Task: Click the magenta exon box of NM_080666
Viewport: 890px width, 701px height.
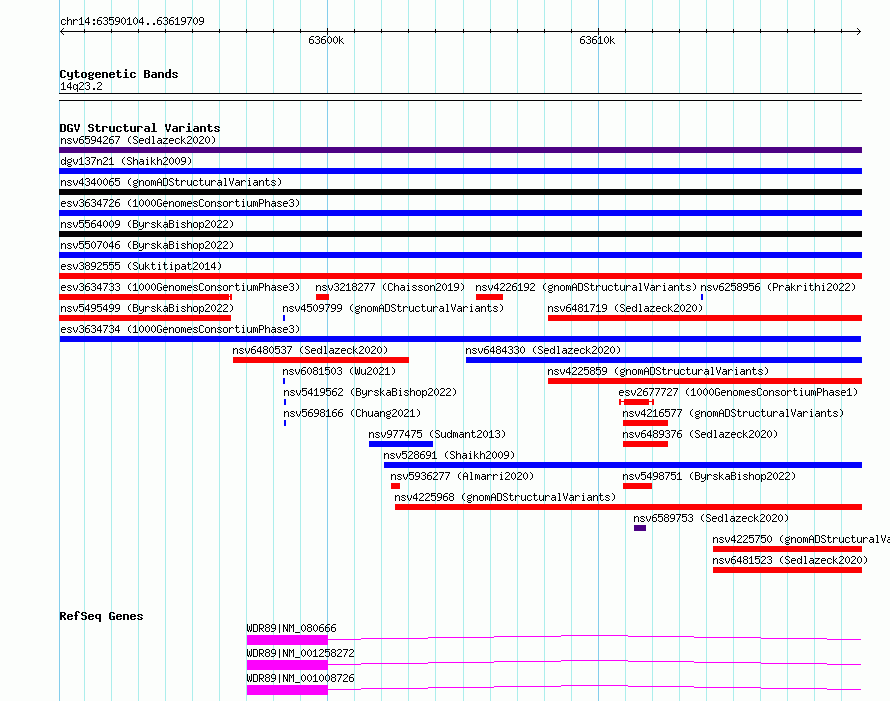Action: point(287,640)
